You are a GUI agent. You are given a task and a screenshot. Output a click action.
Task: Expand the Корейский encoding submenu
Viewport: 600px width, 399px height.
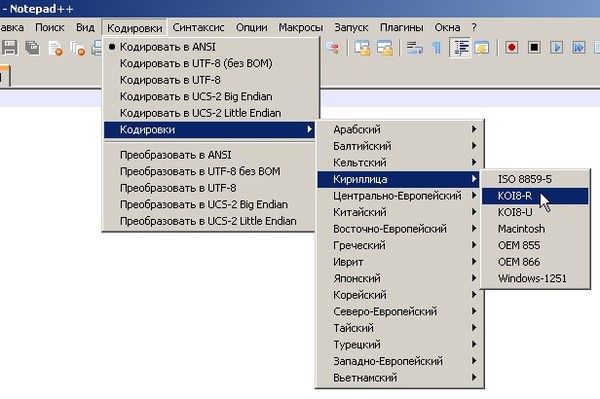(399, 295)
